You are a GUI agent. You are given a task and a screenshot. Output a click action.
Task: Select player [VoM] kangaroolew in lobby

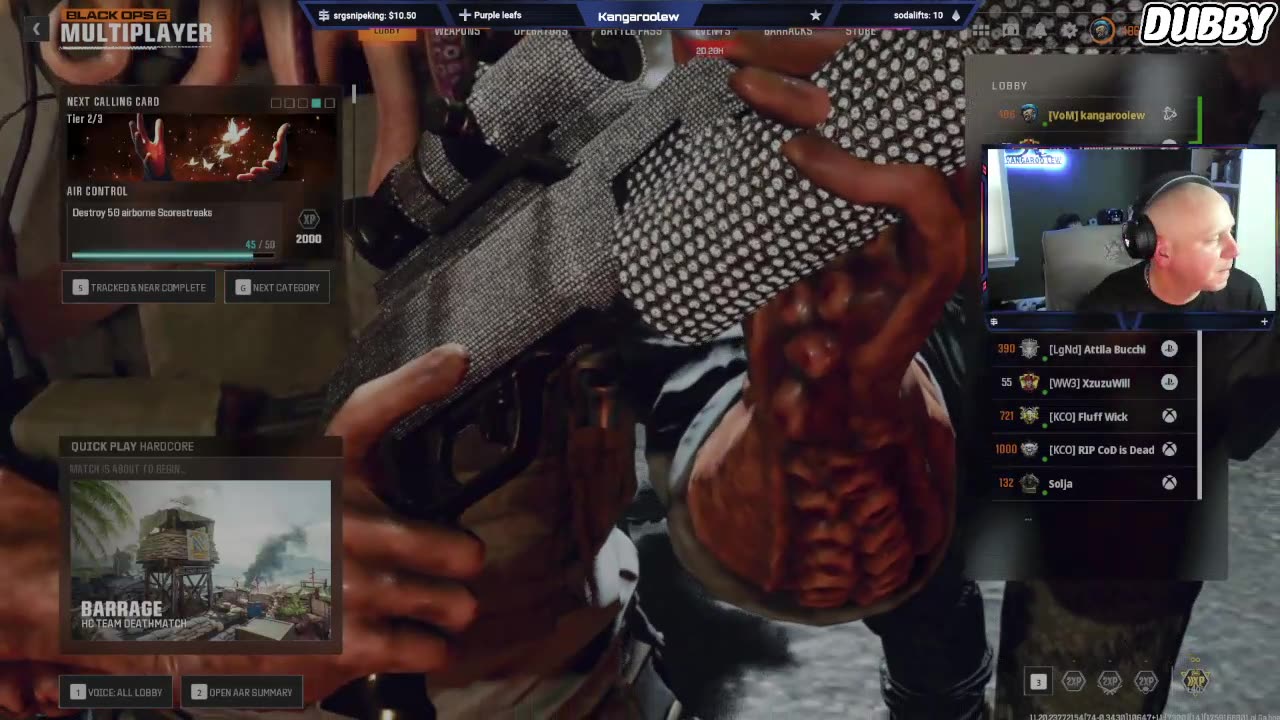(x=1097, y=115)
